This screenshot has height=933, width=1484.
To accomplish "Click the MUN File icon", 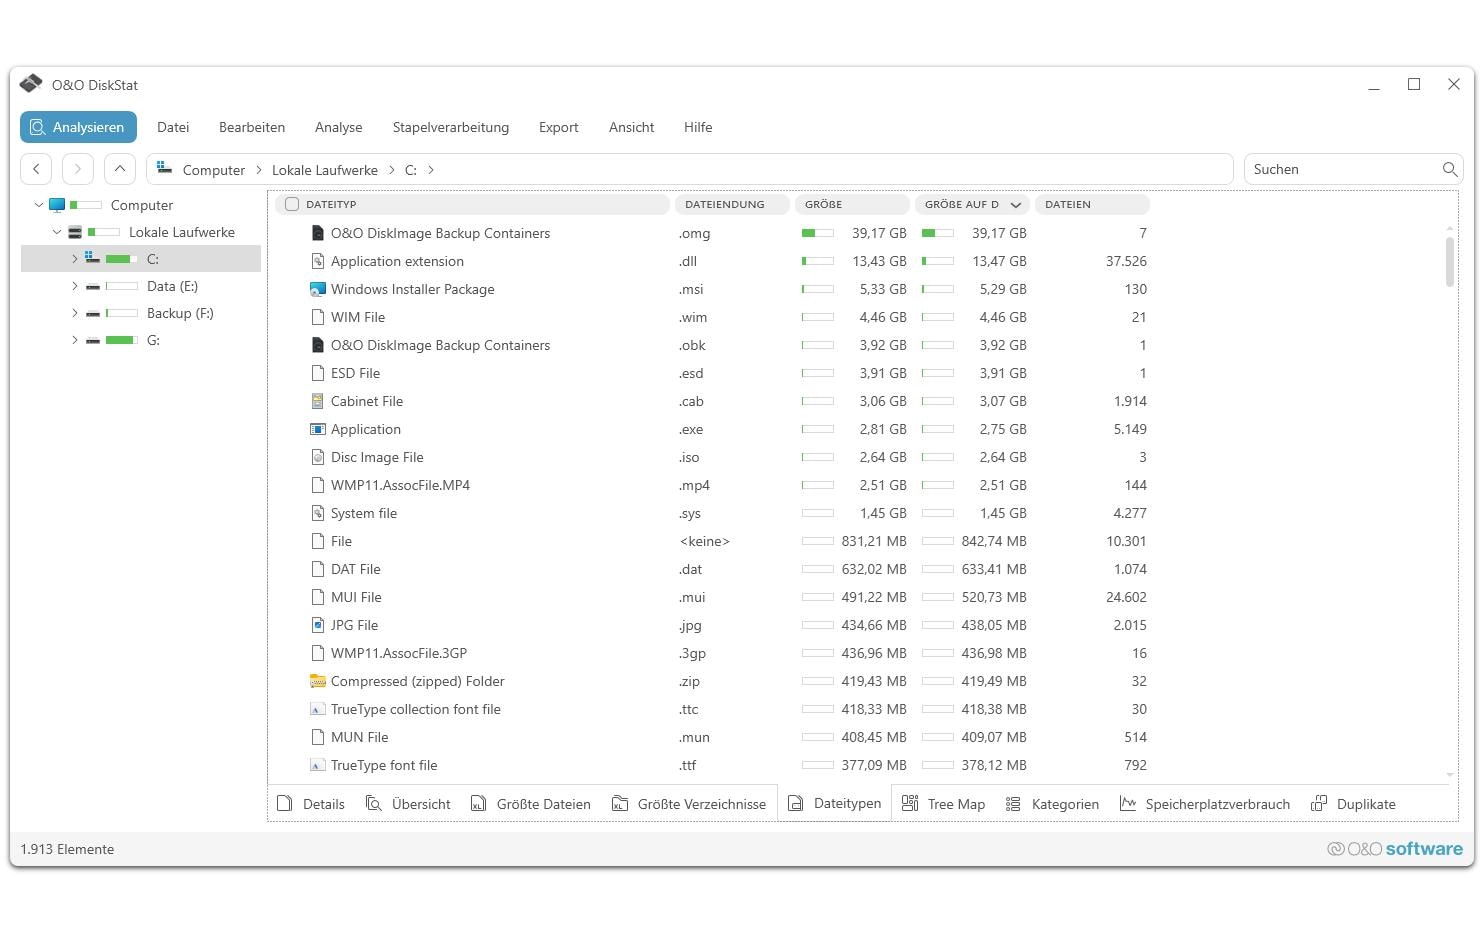I will click(318, 737).
